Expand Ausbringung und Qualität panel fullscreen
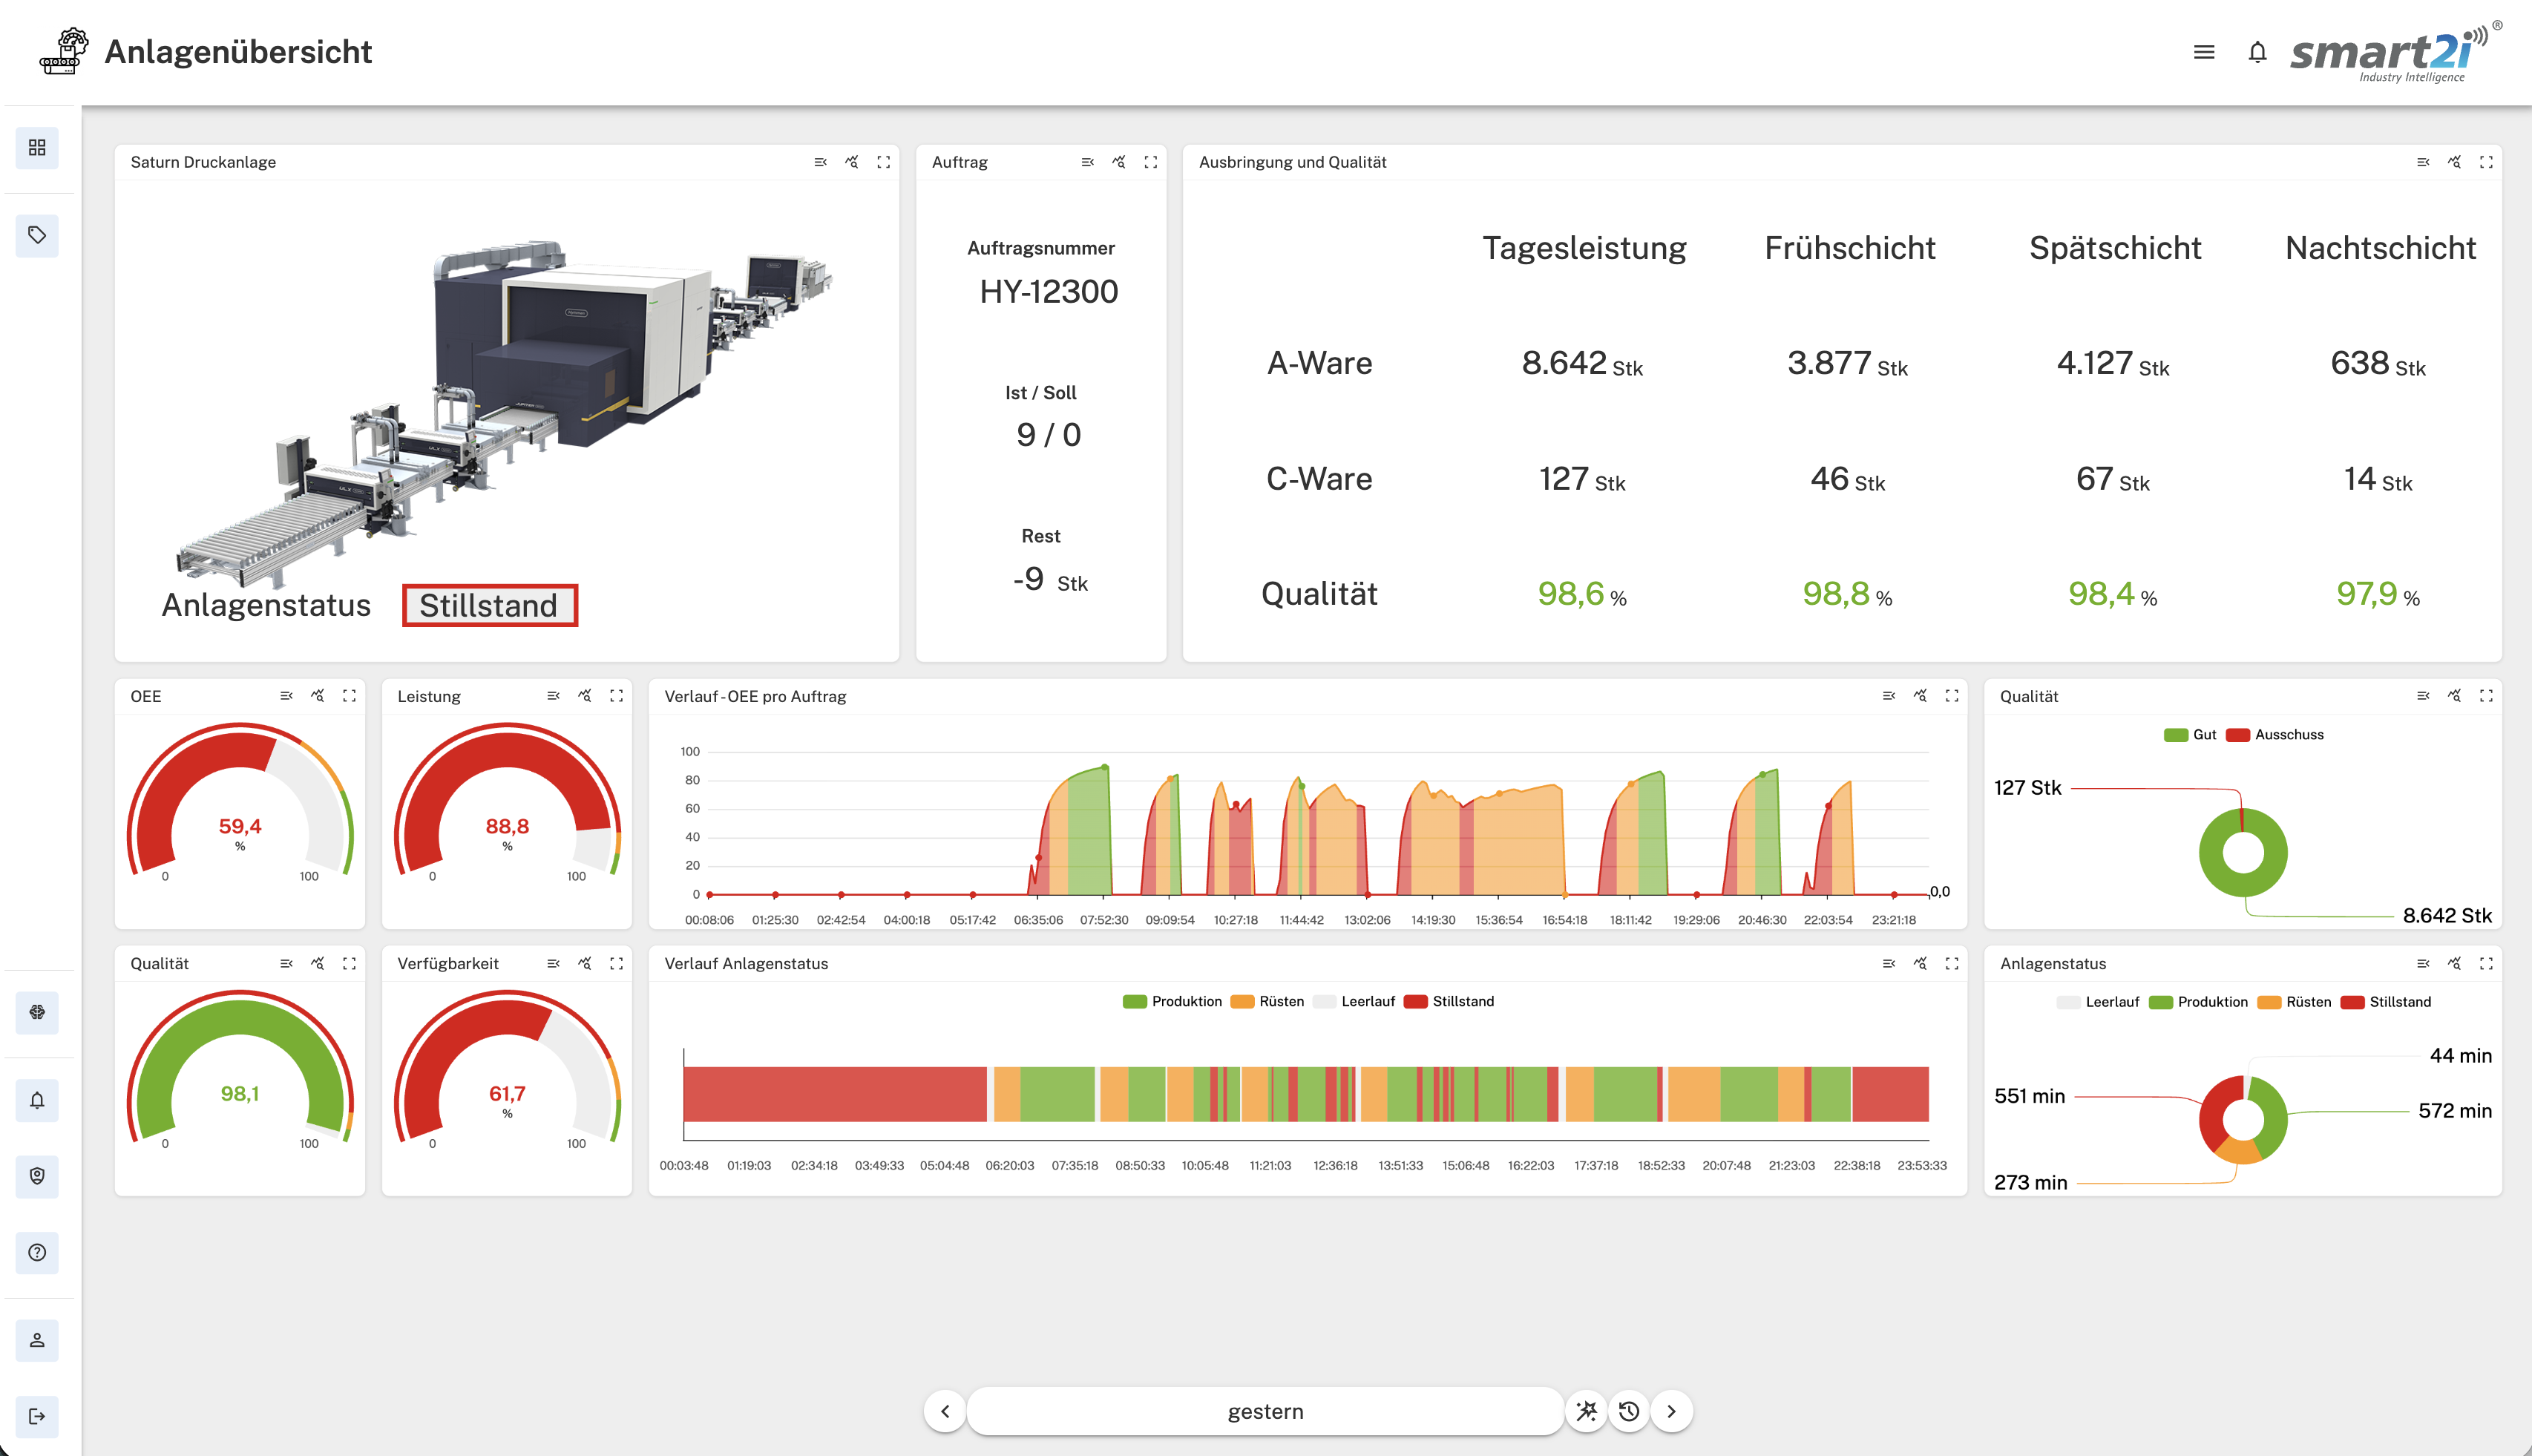This screenshot has height=1456, width=2532. click(x=2486, y=162)
